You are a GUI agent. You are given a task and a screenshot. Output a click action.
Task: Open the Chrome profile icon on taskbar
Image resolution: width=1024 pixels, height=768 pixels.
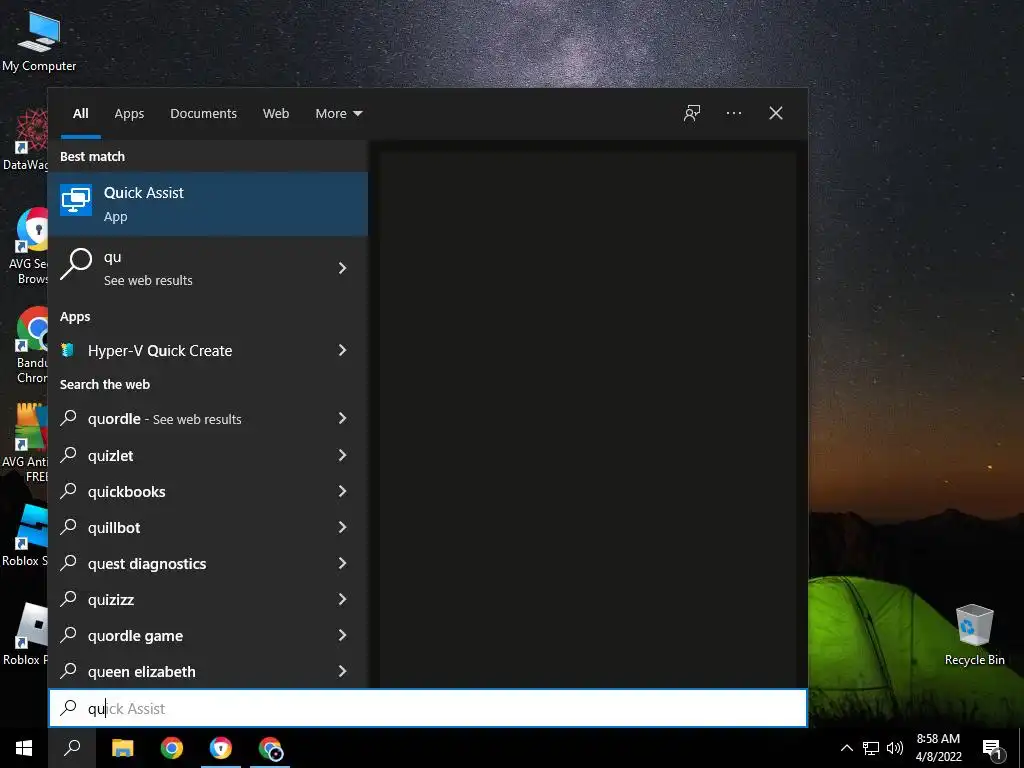(x=270, y=748)
